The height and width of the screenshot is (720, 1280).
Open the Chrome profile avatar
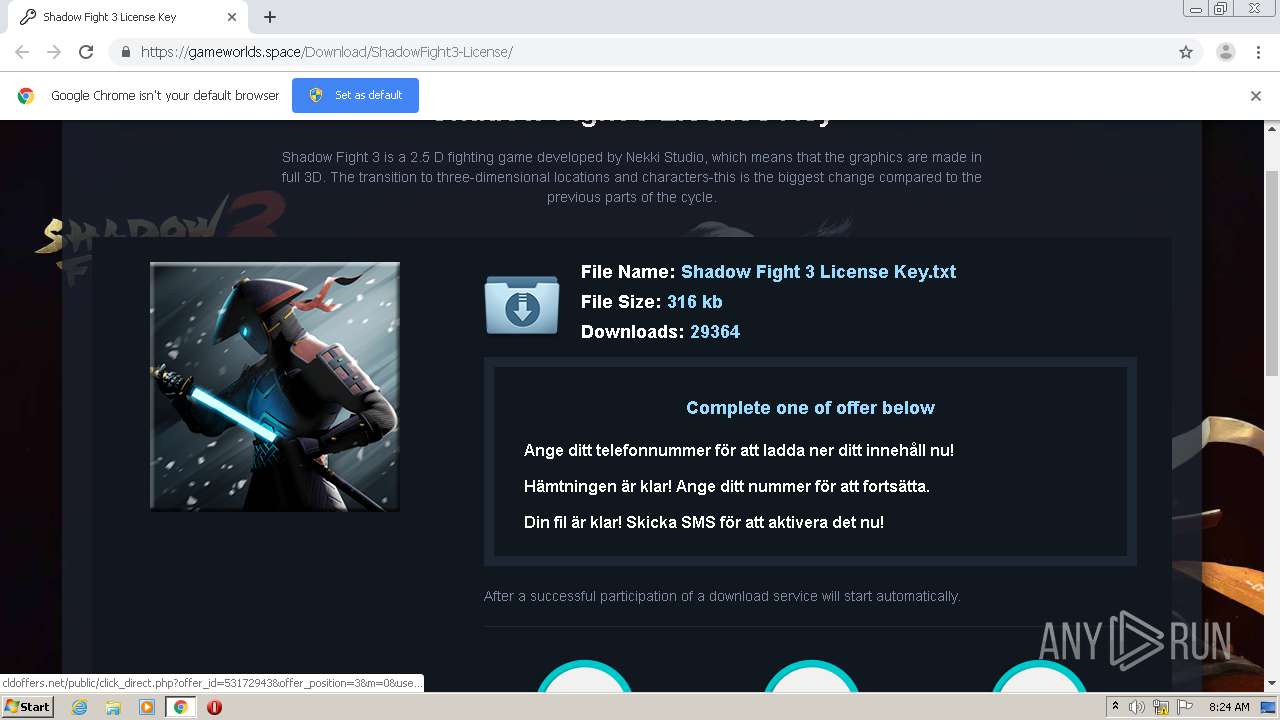(1225, 52)
